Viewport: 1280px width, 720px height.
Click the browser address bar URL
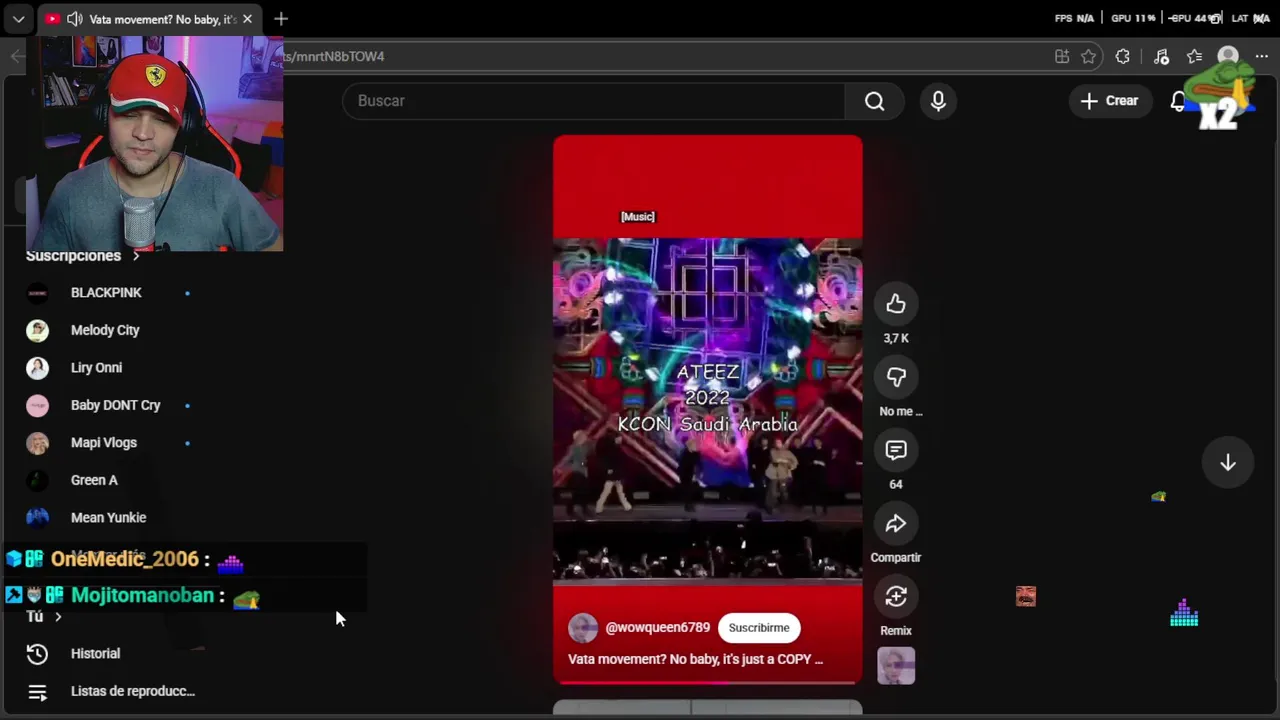pos(334,57)
